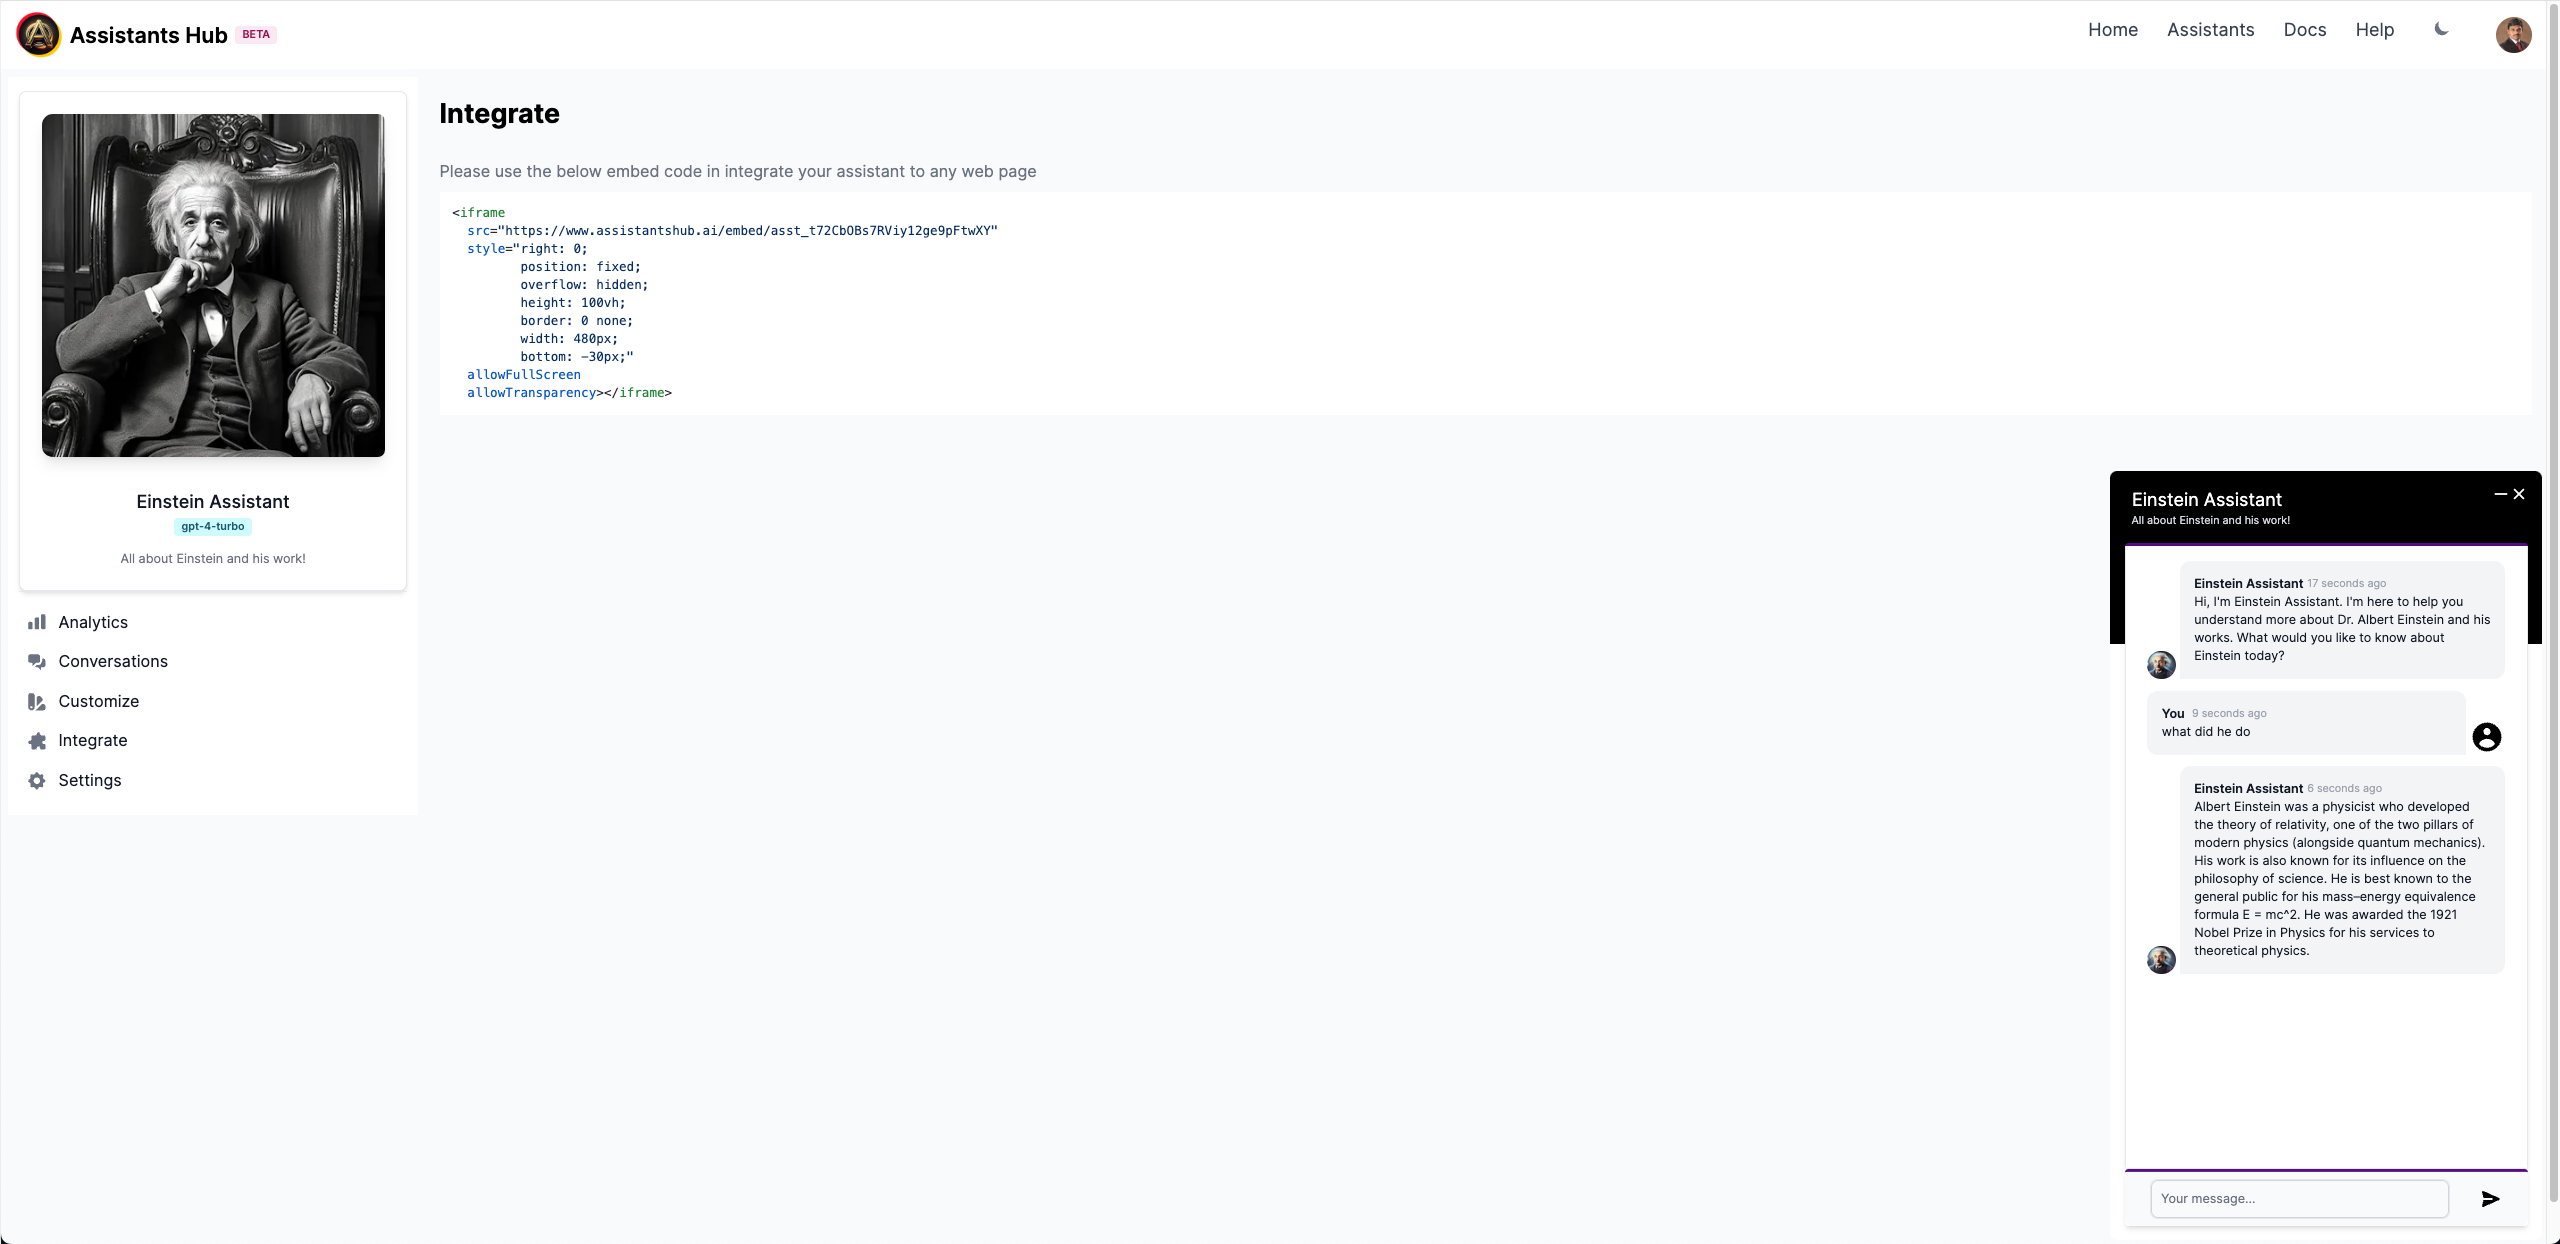Click the Customize palette icon
Screen dimensions: 2560x1244
click(37, 702)
